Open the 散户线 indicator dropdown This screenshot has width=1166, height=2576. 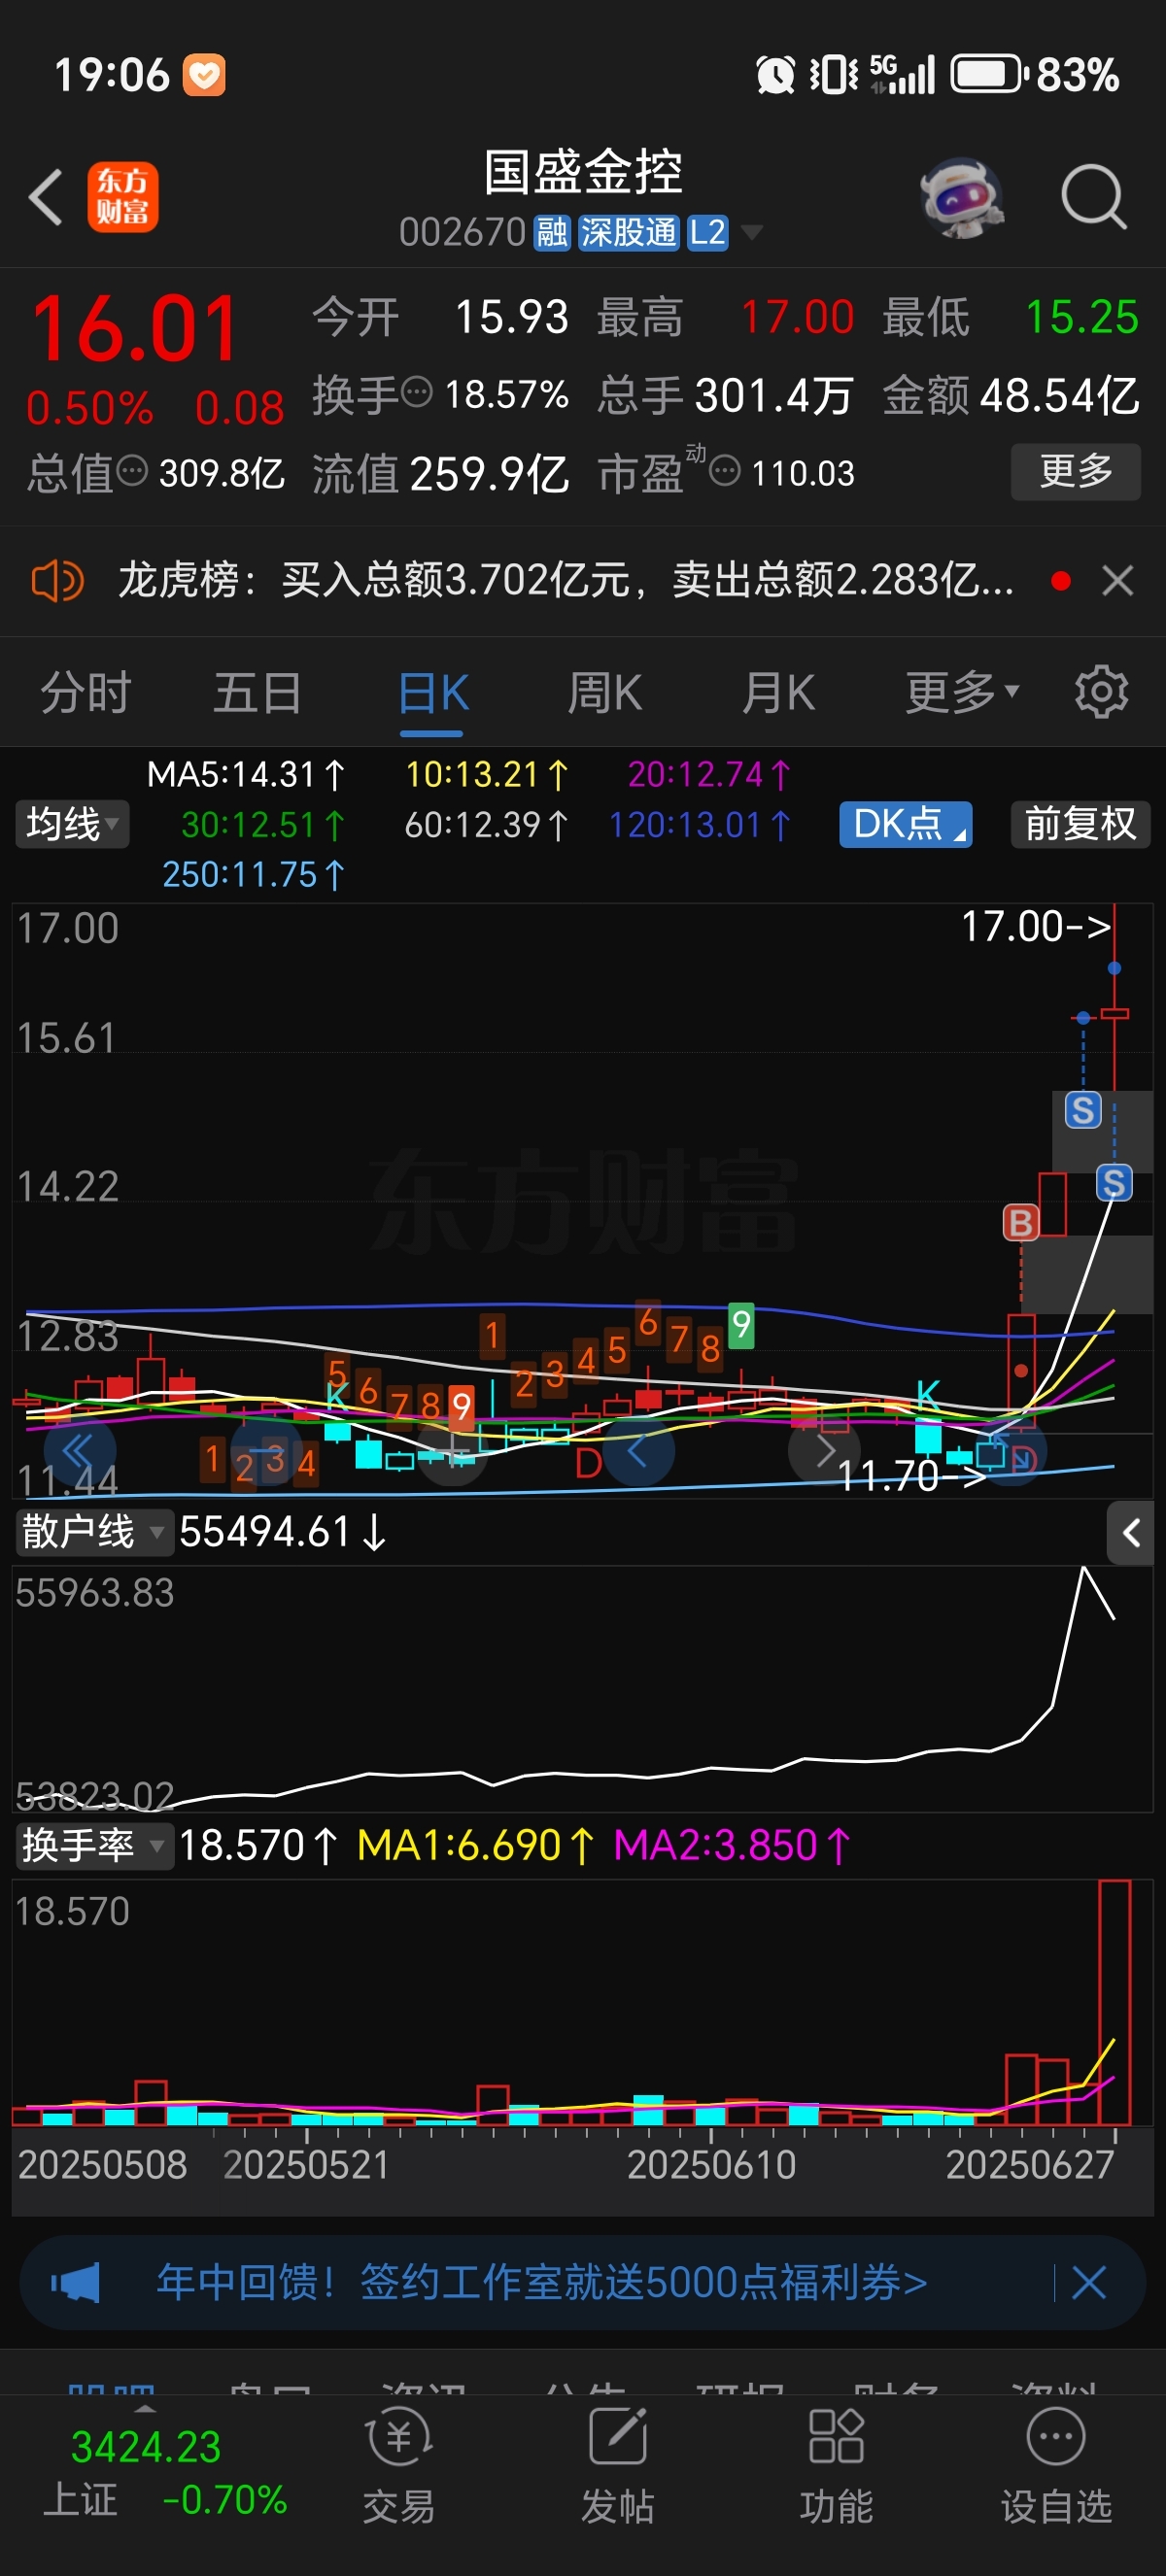[x=93, y=1532]
